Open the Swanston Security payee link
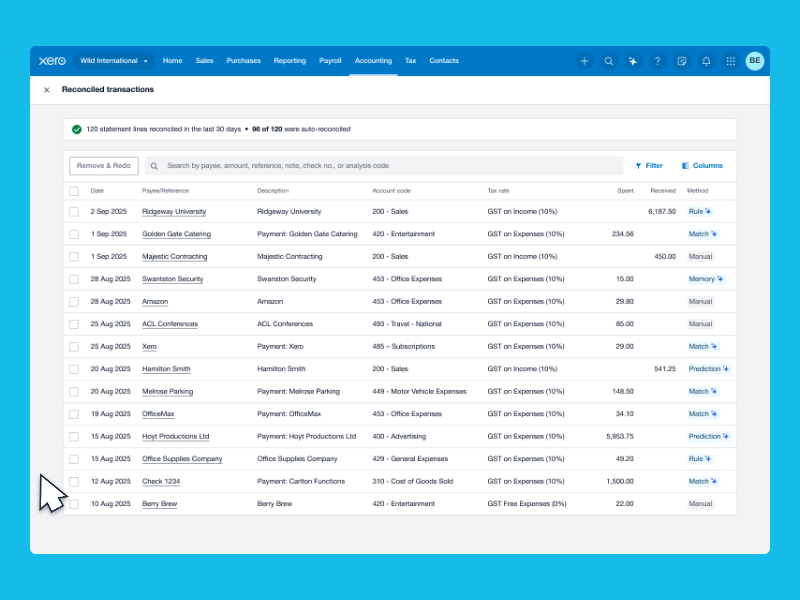 (172, 279)
